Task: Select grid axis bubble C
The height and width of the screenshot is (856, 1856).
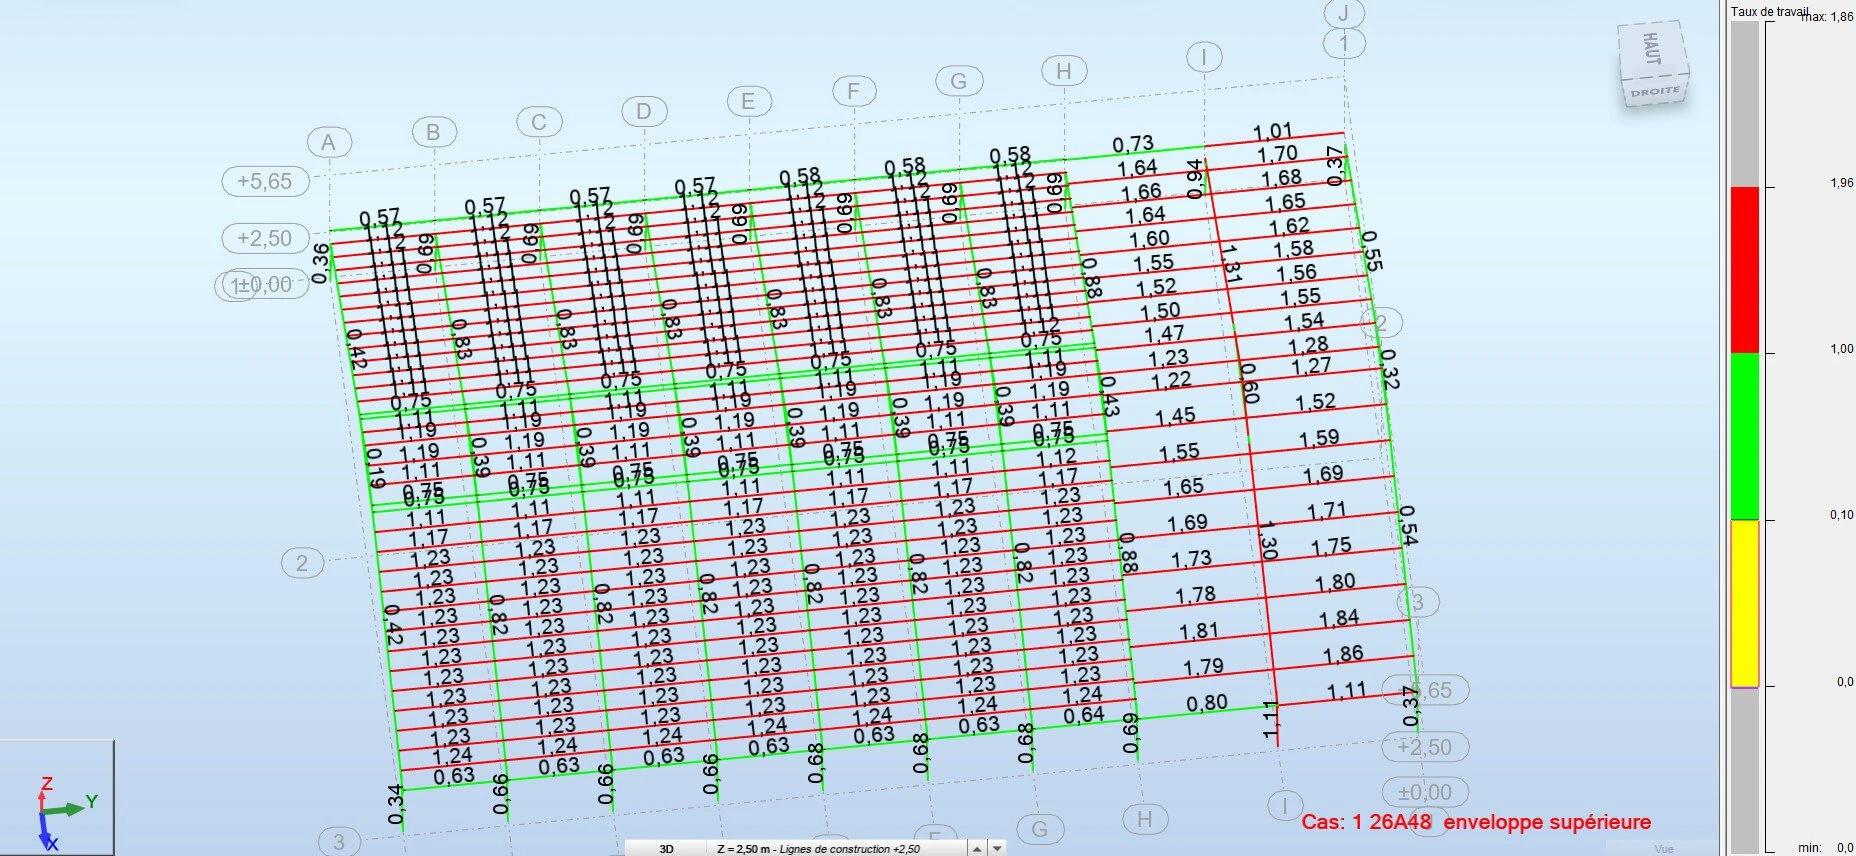Action: [539, 122]
